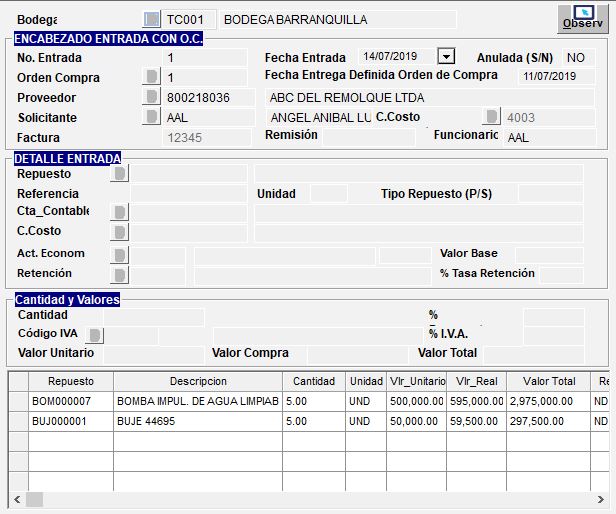Viewport: 616px width, 514px height.
Task: Click the 595,000.00 Vlr_Real cell
Action: [x=477, y=401]
